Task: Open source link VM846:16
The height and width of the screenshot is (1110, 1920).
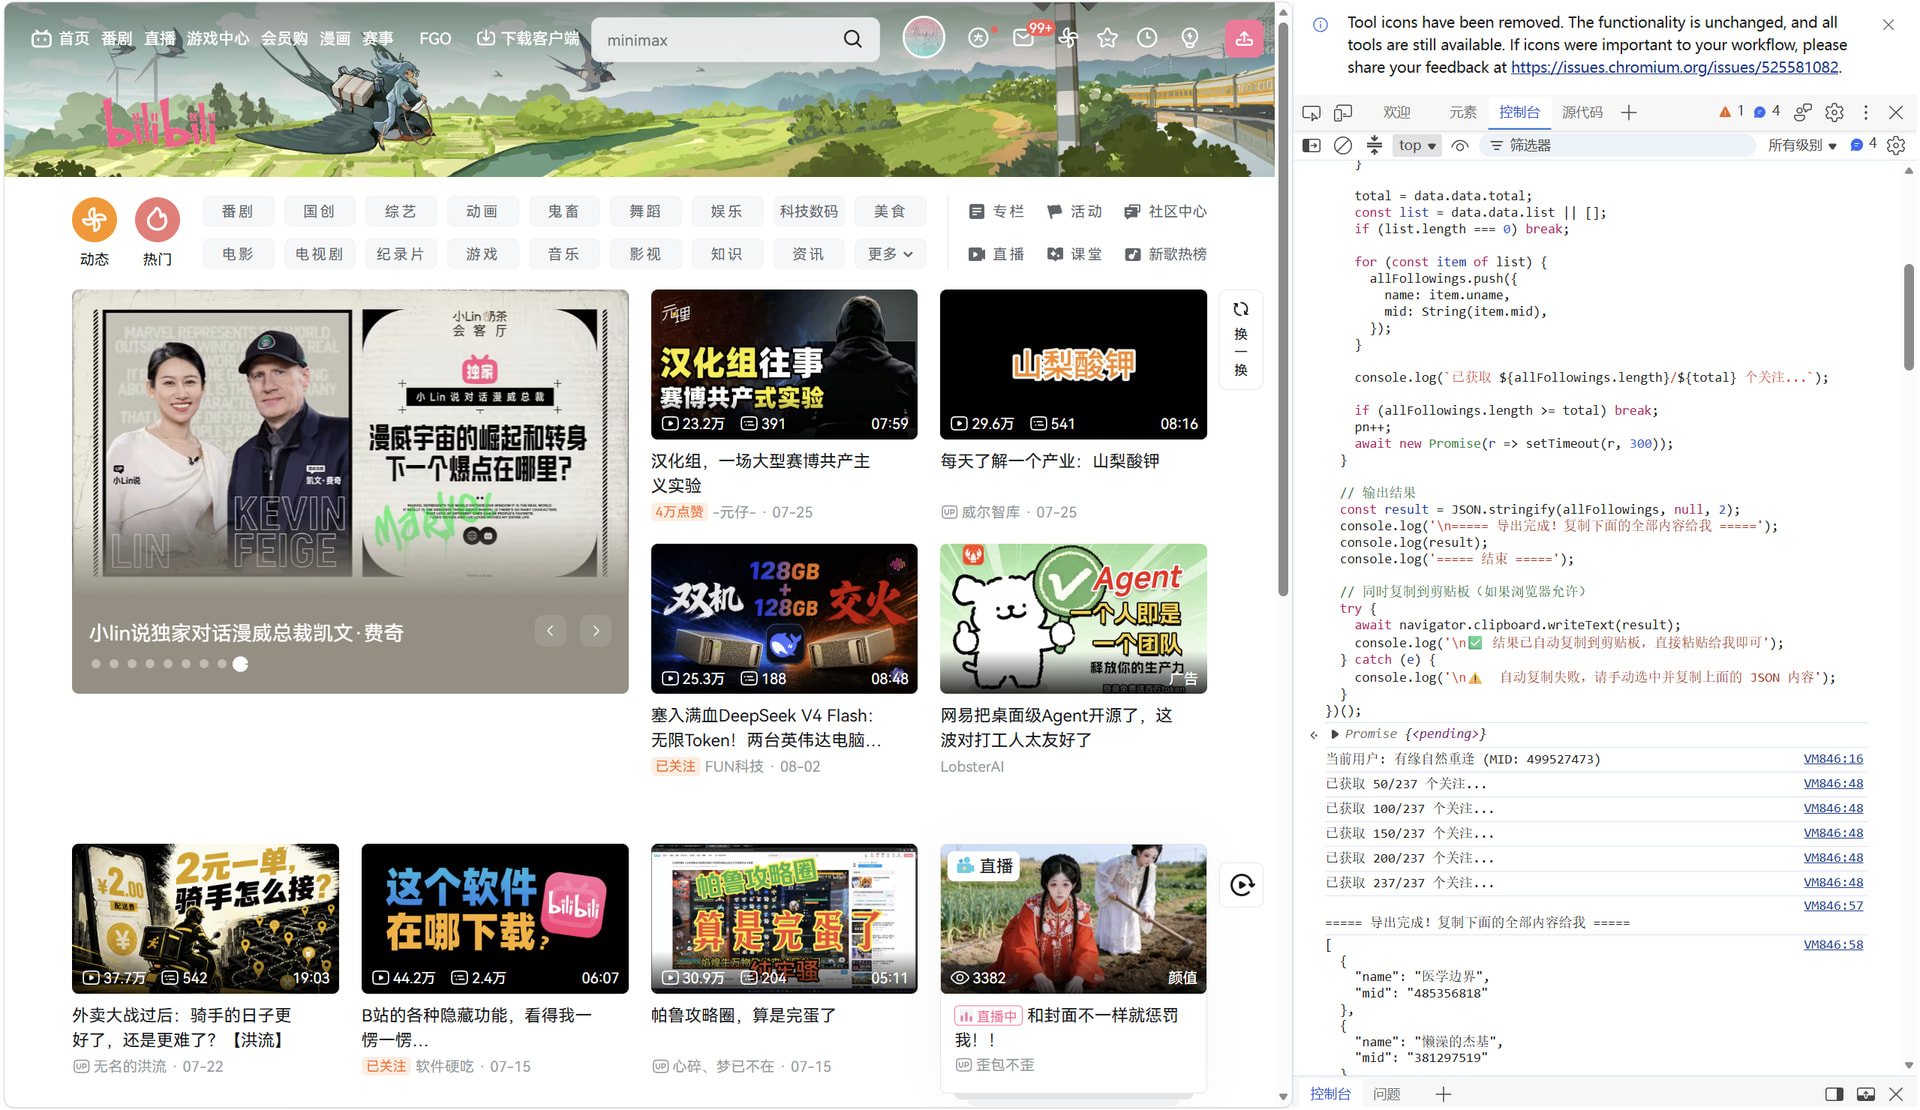Action: click(x=1833, y=759)
